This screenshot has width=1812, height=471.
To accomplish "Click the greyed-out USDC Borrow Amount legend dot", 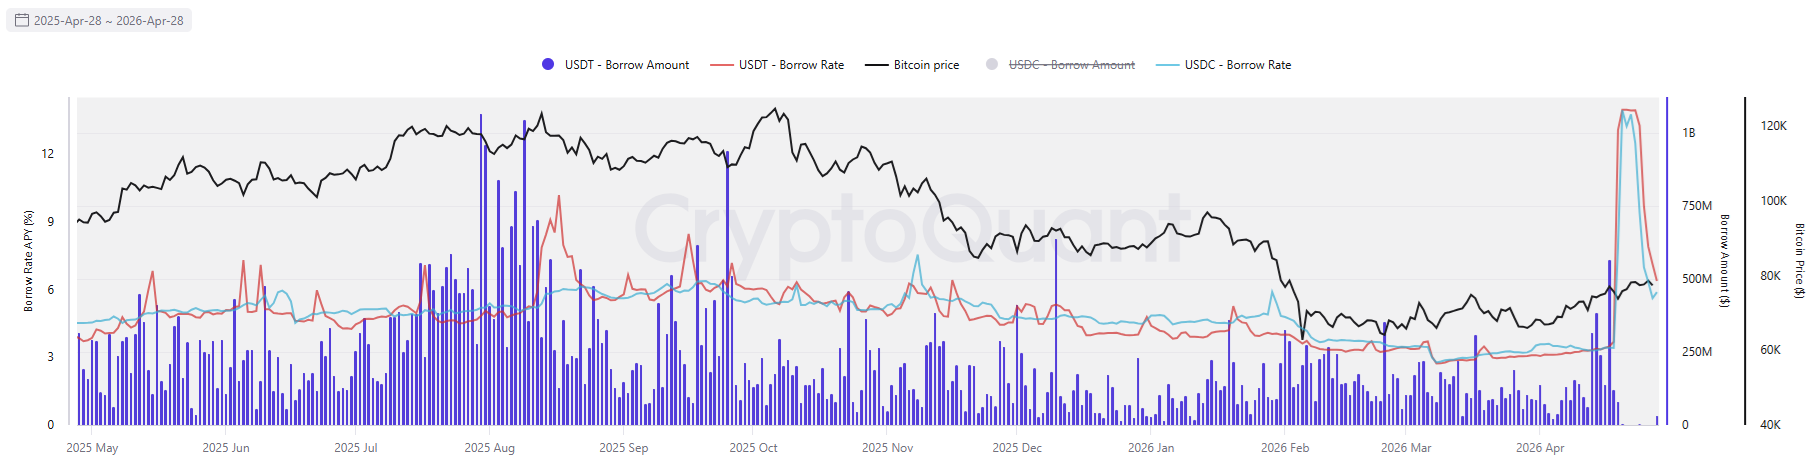I will (x=992, y=65).
